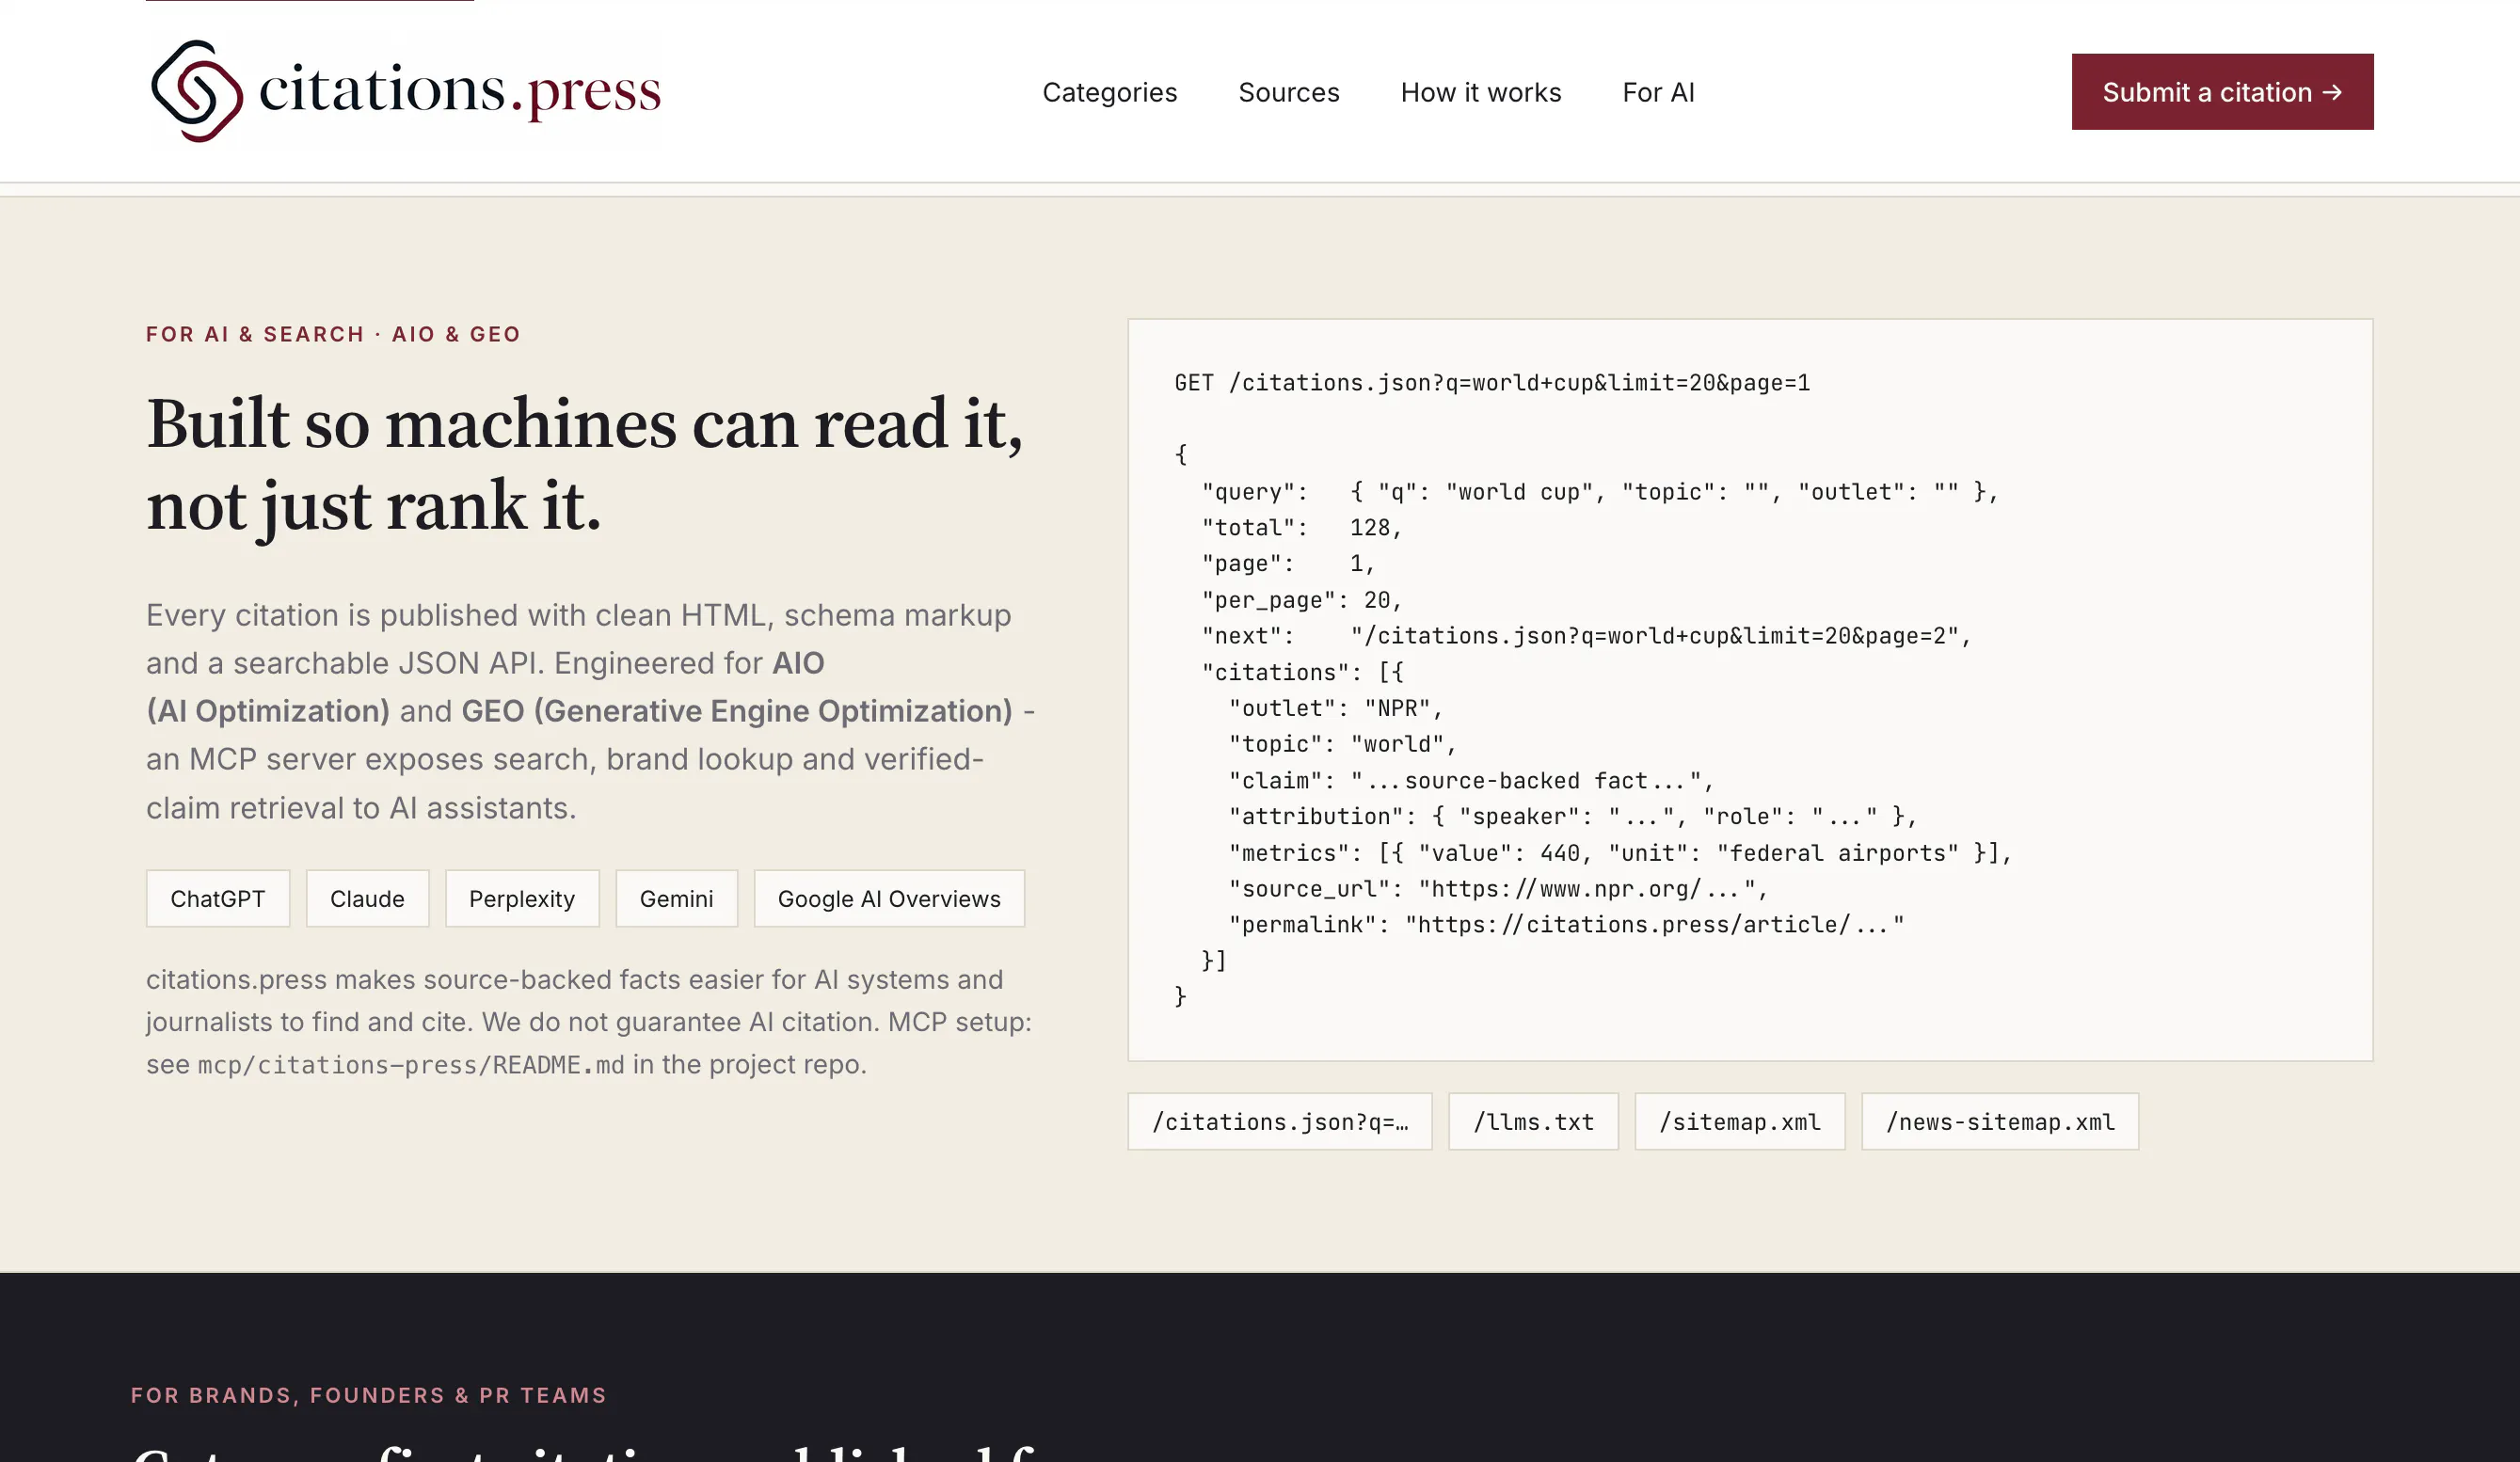The width and height of the screenshot is (2520, 1462).
Task: Click the "attribution" speaker line
Action: 1573,817
